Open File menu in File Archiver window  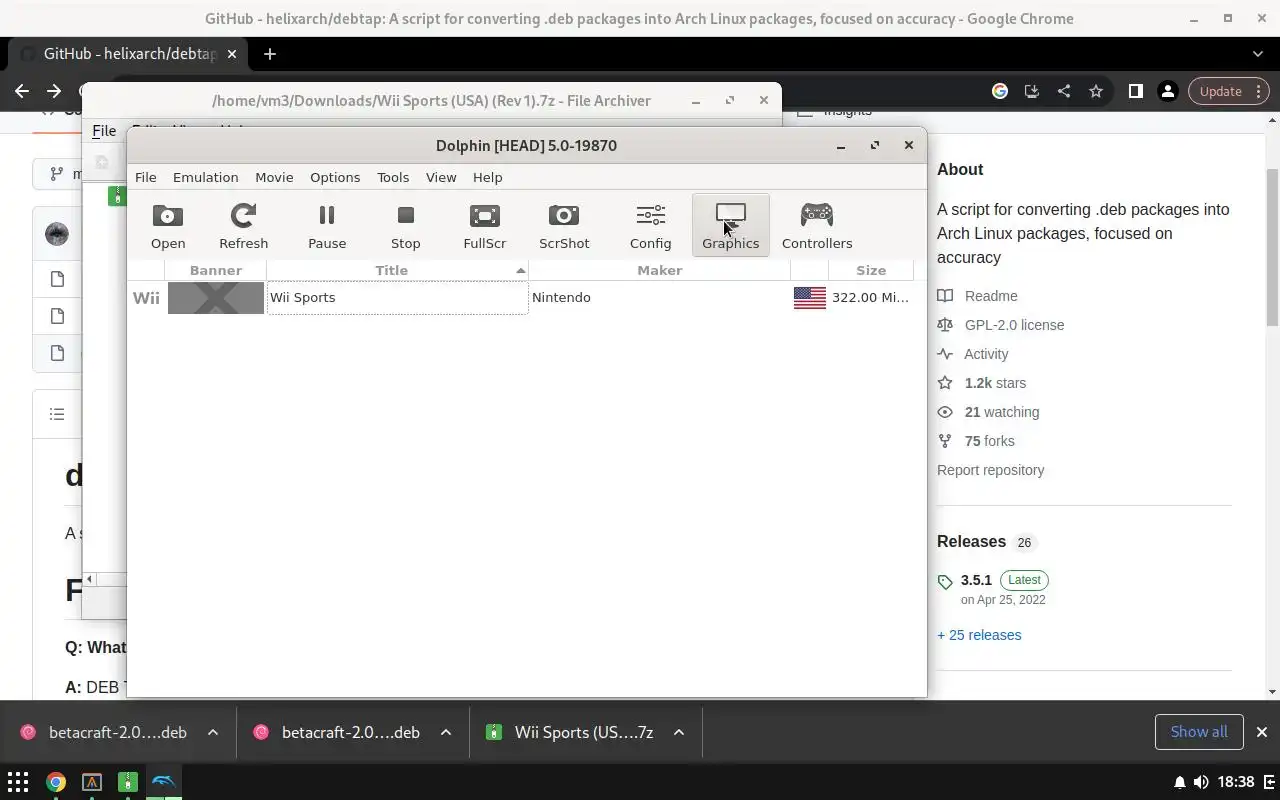(104, 130)
